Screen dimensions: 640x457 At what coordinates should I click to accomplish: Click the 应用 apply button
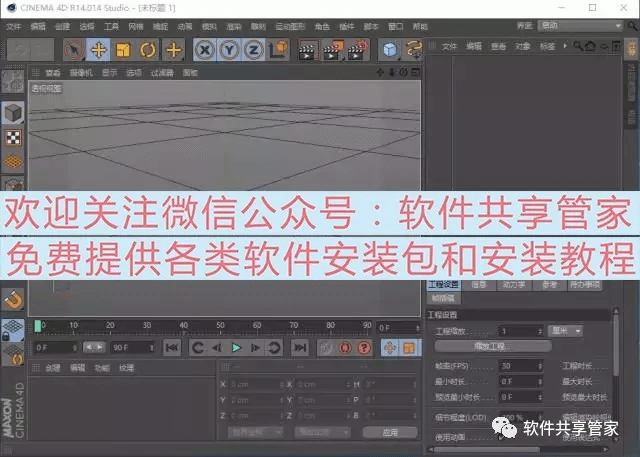[390, 432]
